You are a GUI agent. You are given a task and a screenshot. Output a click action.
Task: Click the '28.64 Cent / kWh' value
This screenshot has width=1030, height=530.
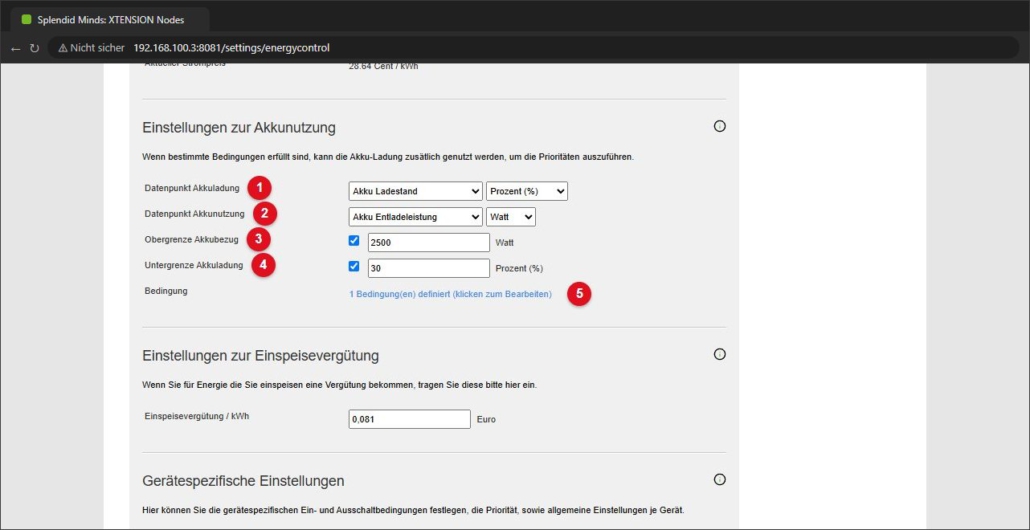[x=383, y=66]
